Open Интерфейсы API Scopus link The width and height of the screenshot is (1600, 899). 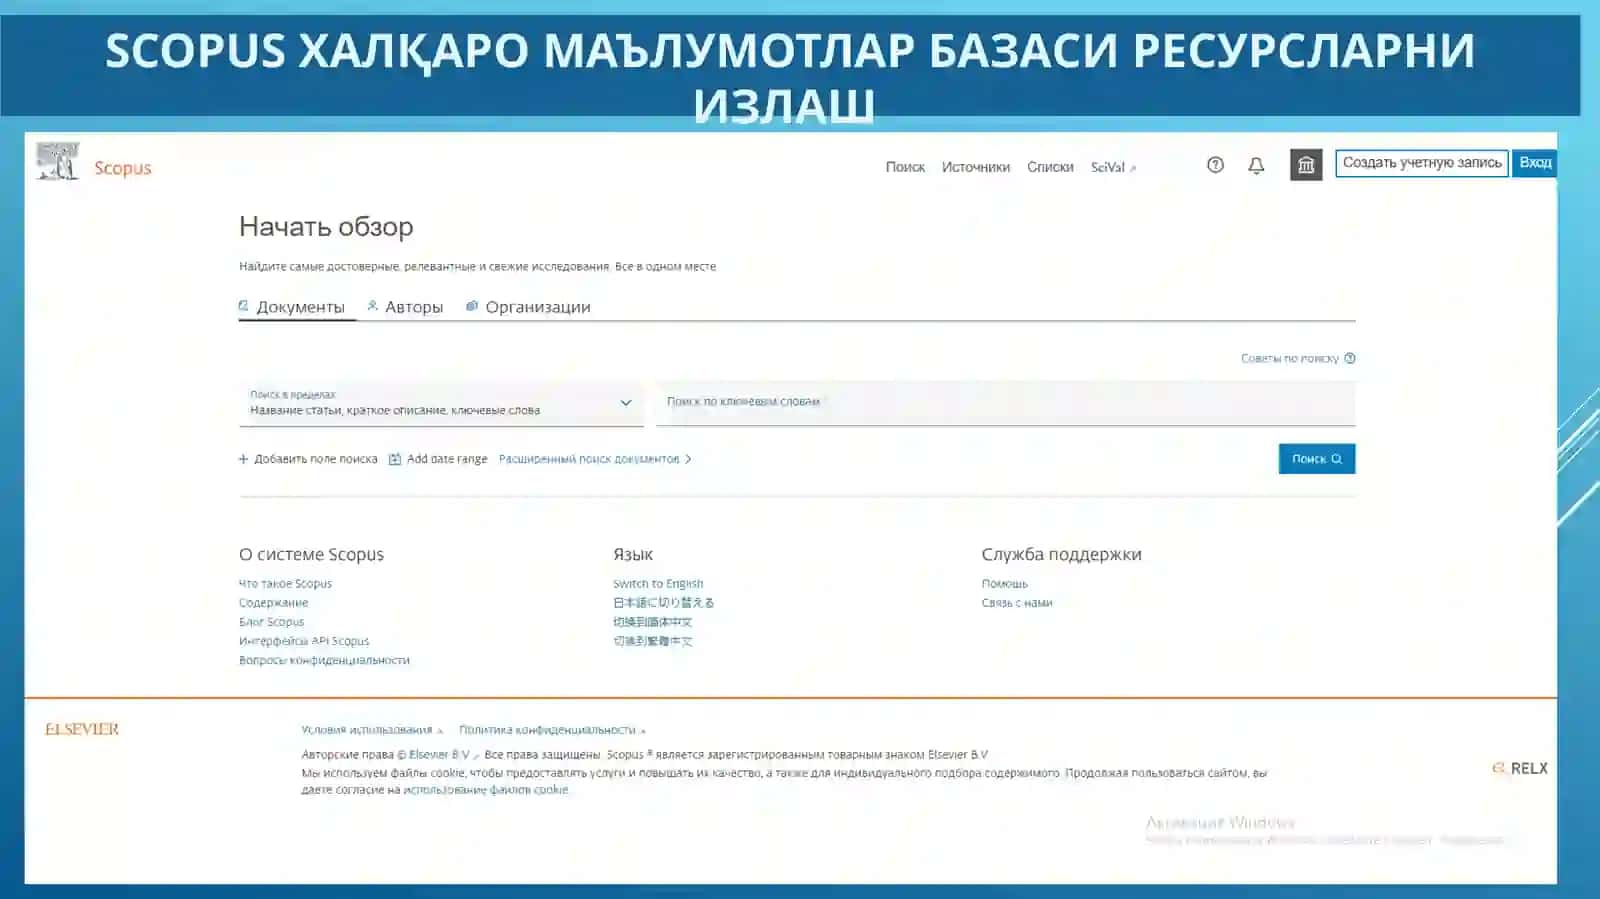[304, 641]
